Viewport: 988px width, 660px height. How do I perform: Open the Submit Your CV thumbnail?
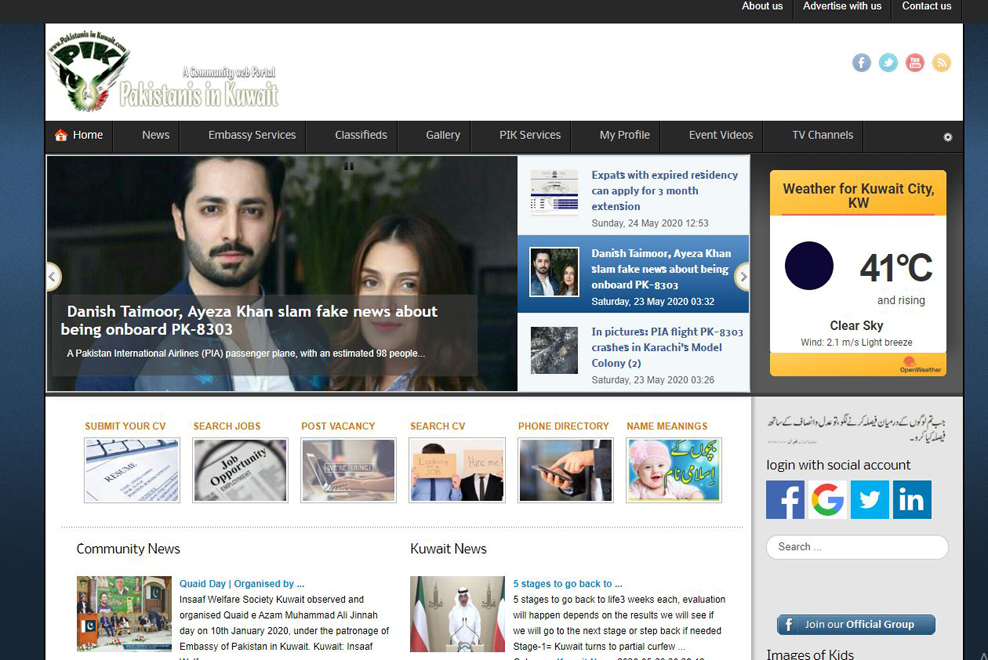coord(132,470)
